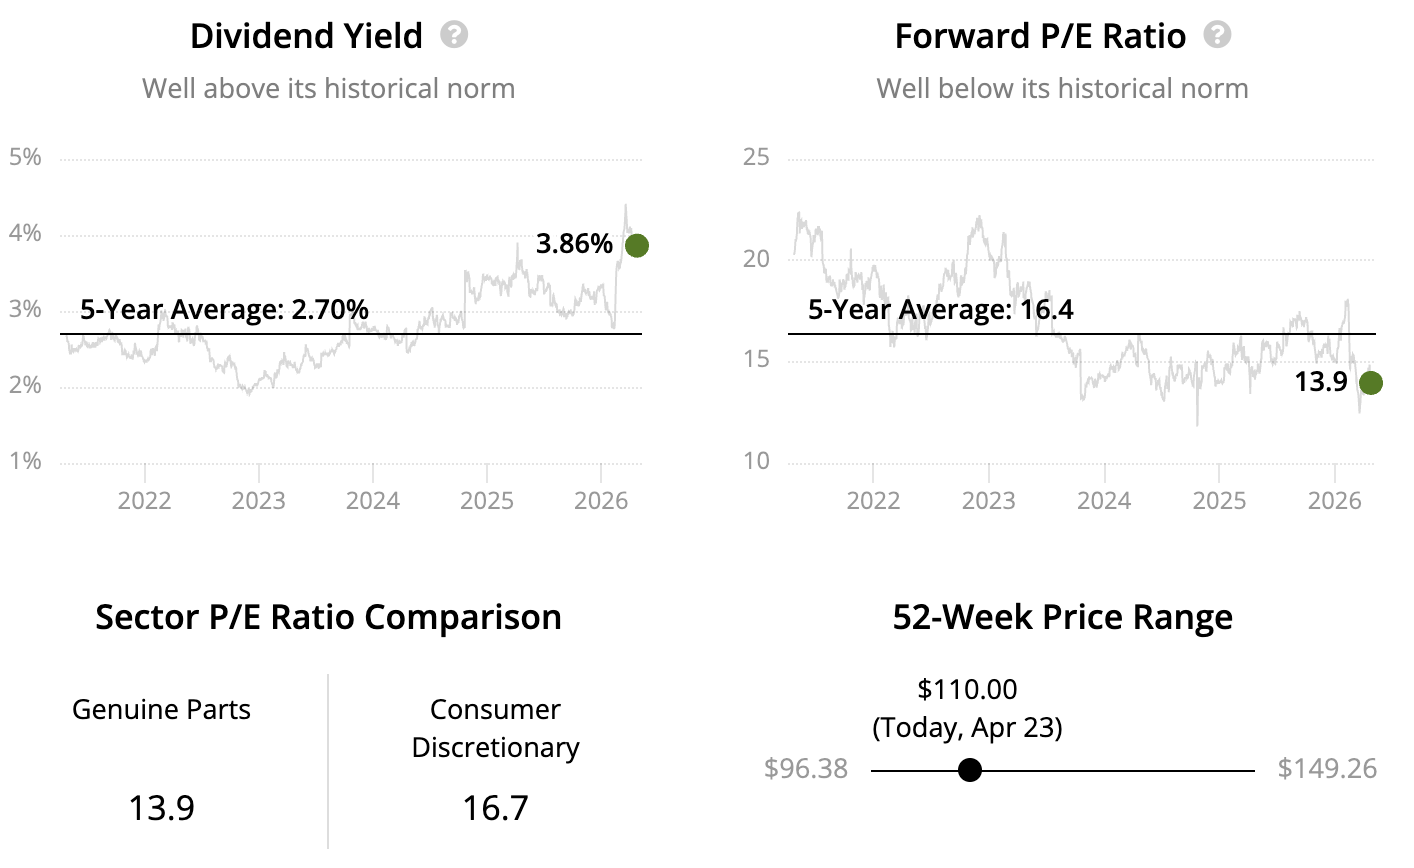Click the 52-Week Price Range heading
The height and width of the screenshot is (868, 1414).
(1062, 617)
